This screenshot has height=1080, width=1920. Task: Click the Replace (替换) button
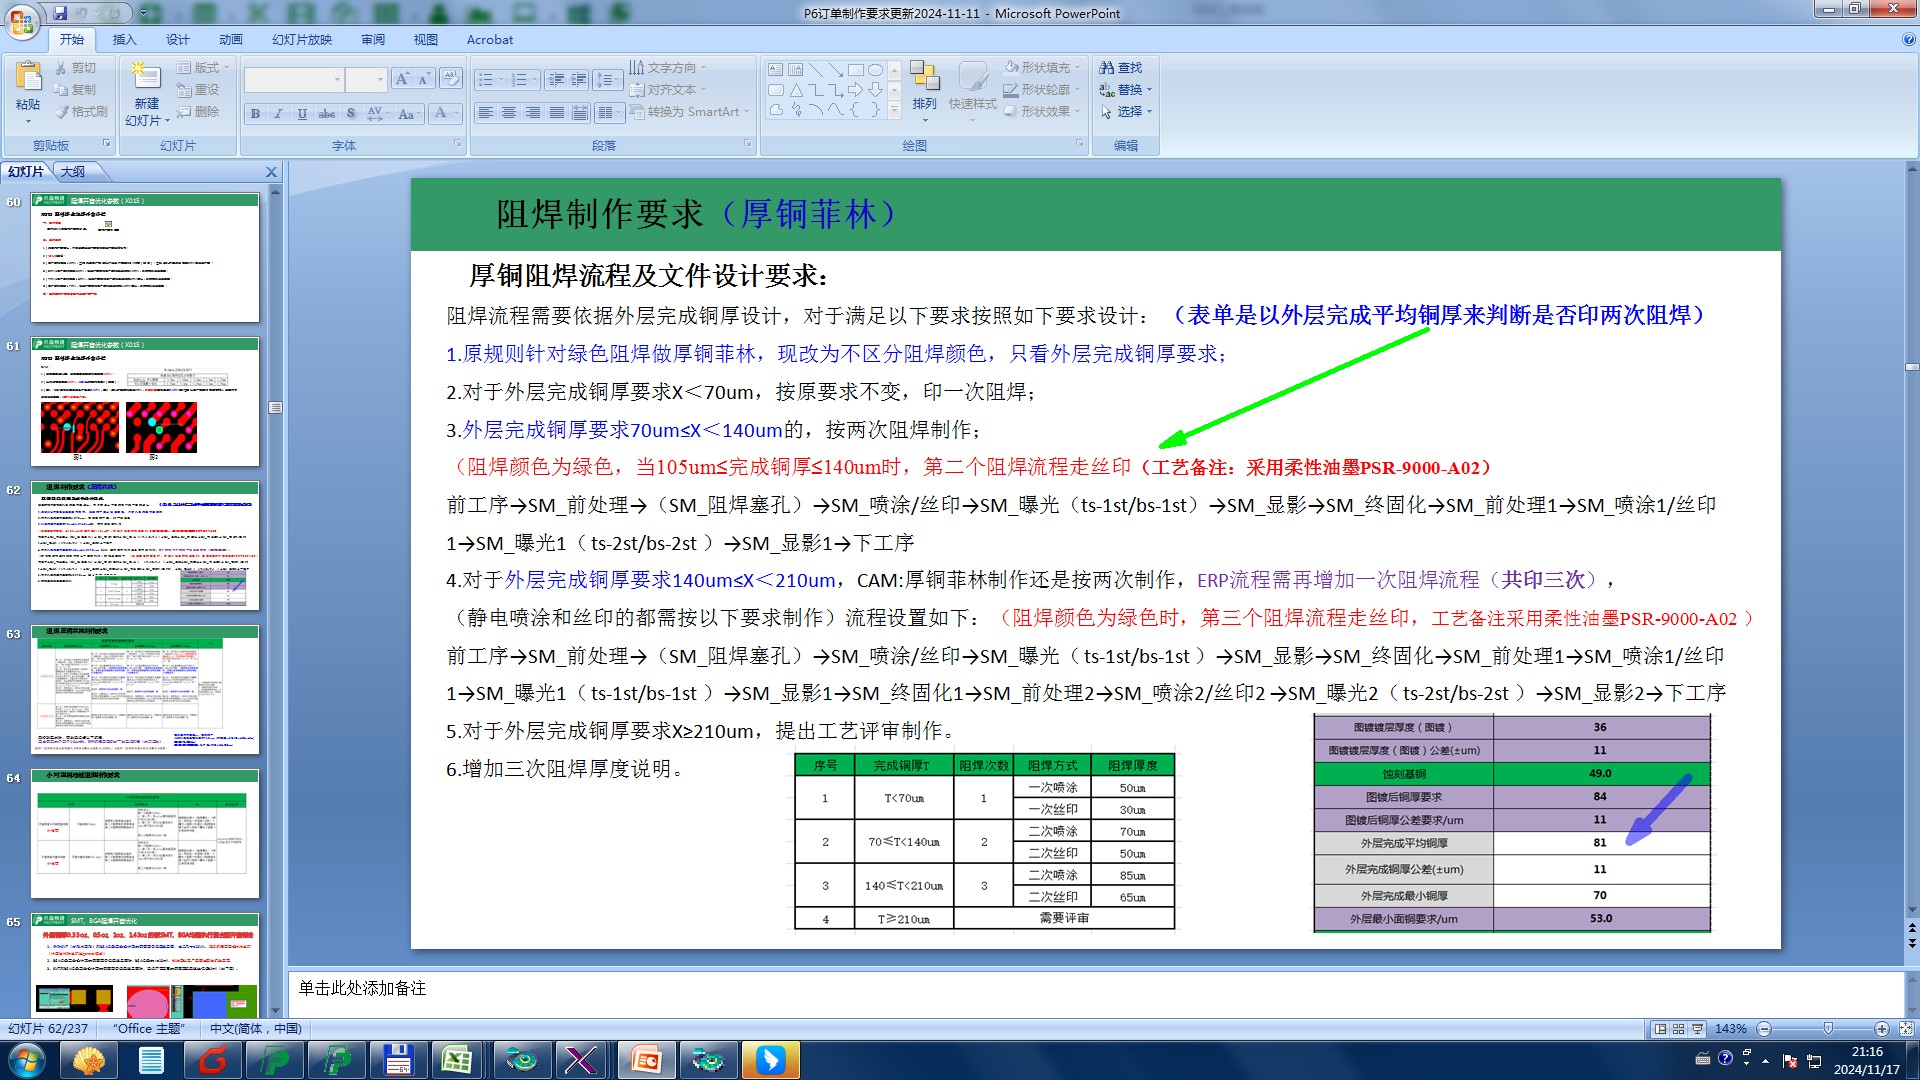[x=1127, y=89]
